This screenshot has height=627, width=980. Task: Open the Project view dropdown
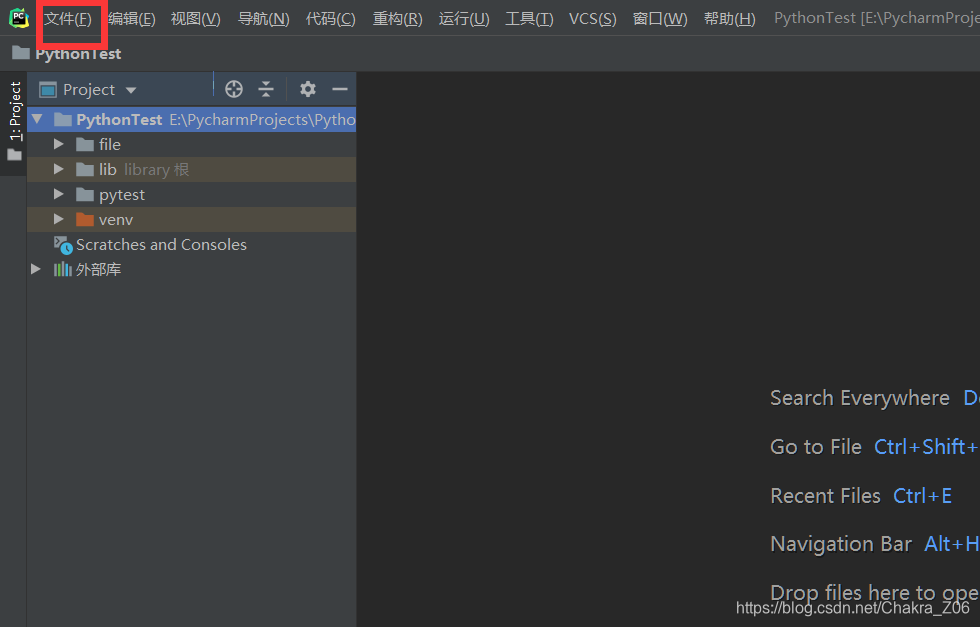tap(88, 89)
